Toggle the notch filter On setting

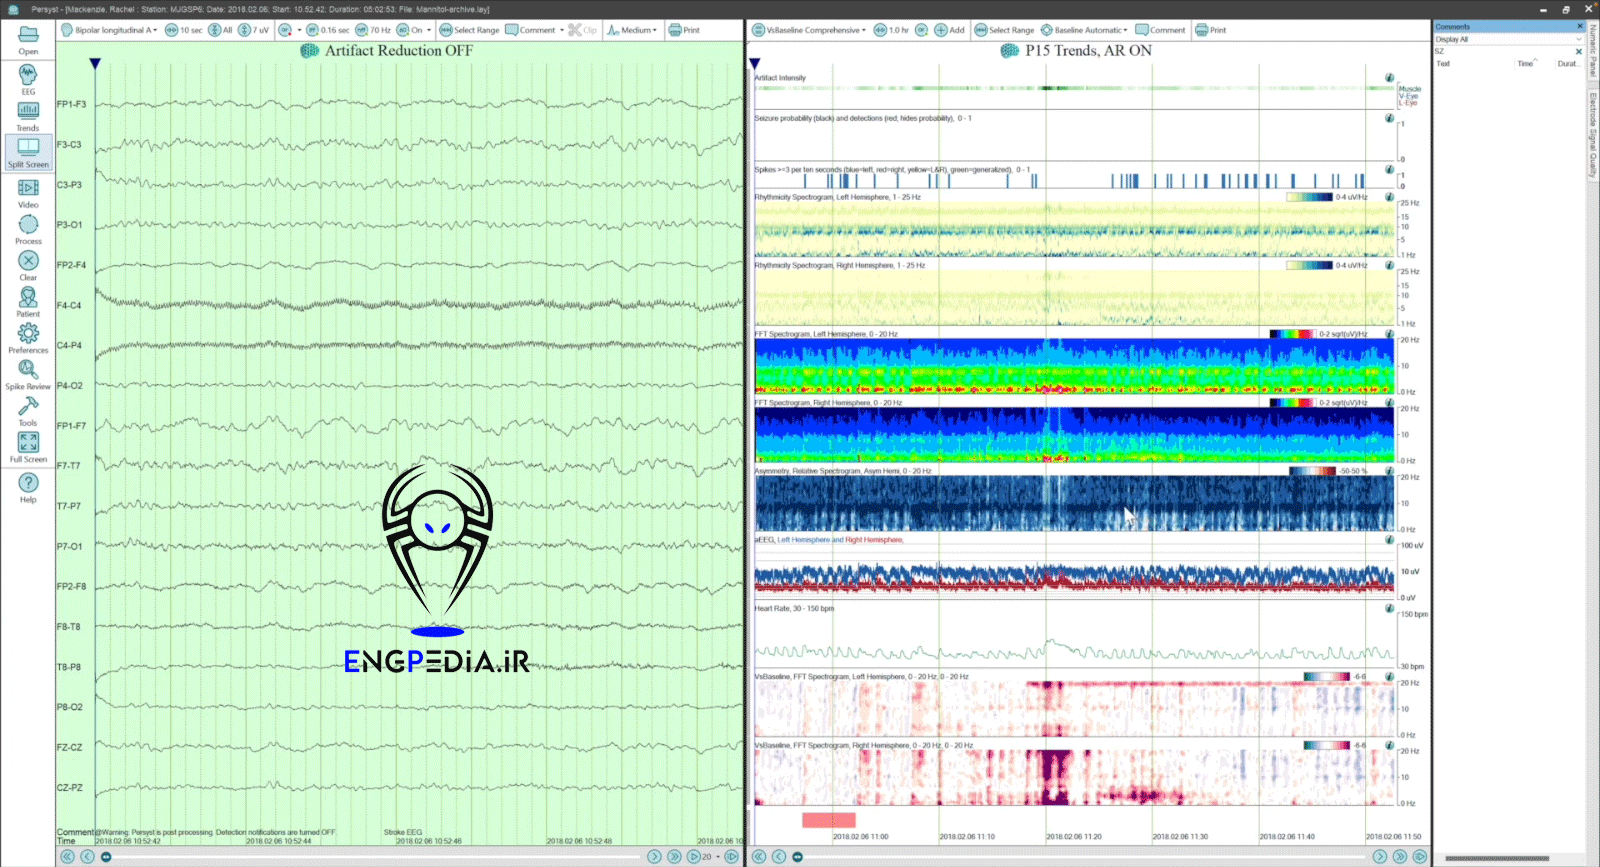point(410,30)
